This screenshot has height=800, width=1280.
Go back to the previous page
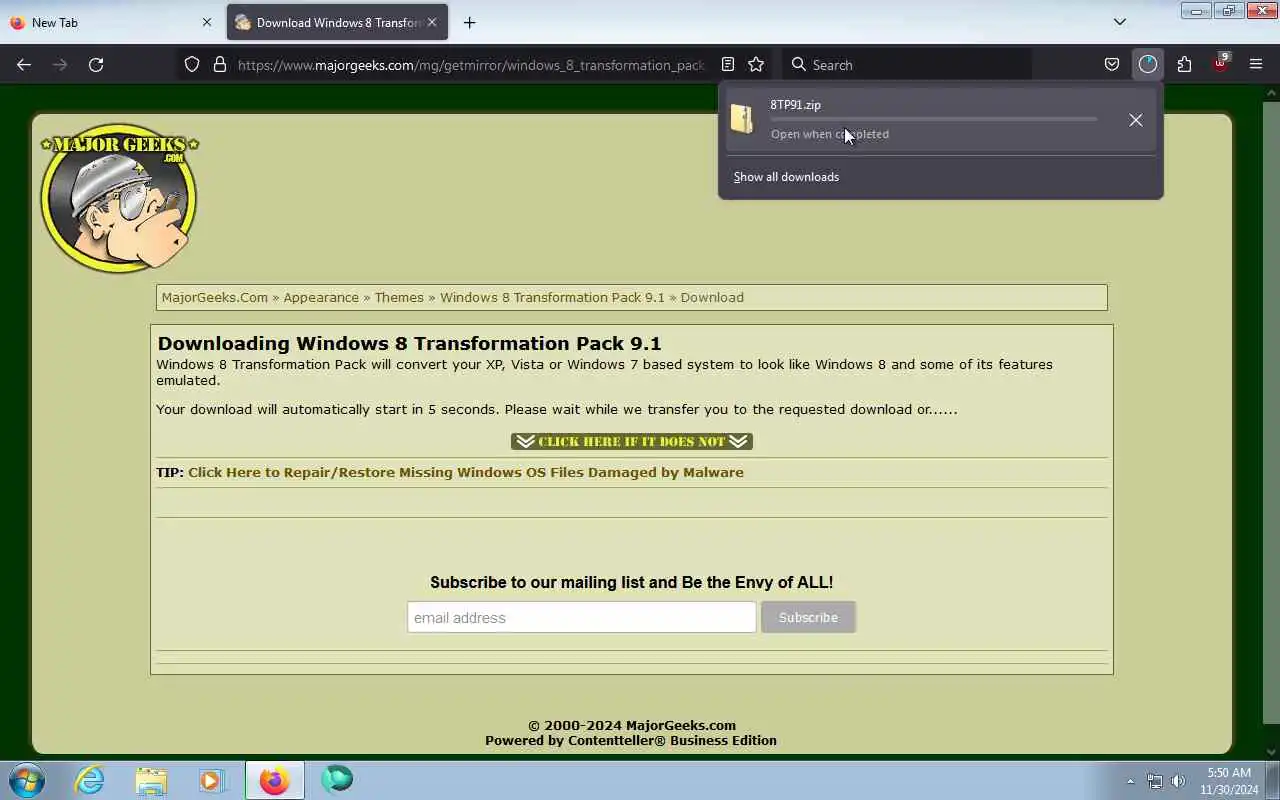(x=24, y=64)
